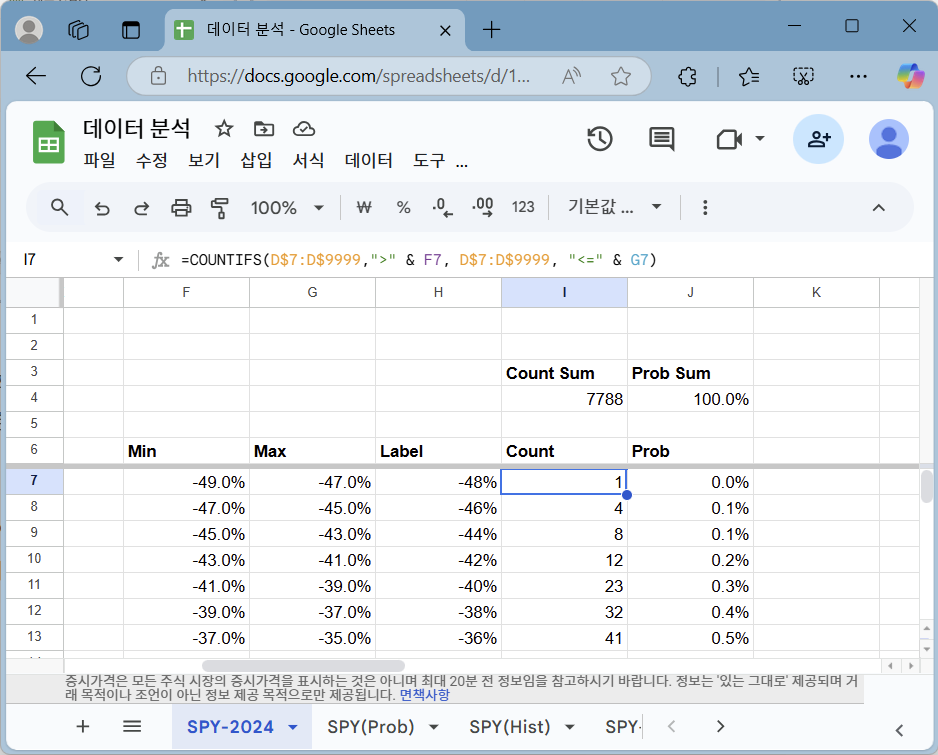The height and width of the screenshot is (755, 938).
Task: Click the horizontal scrollbar thumb
Action: [x=303, y=666]
